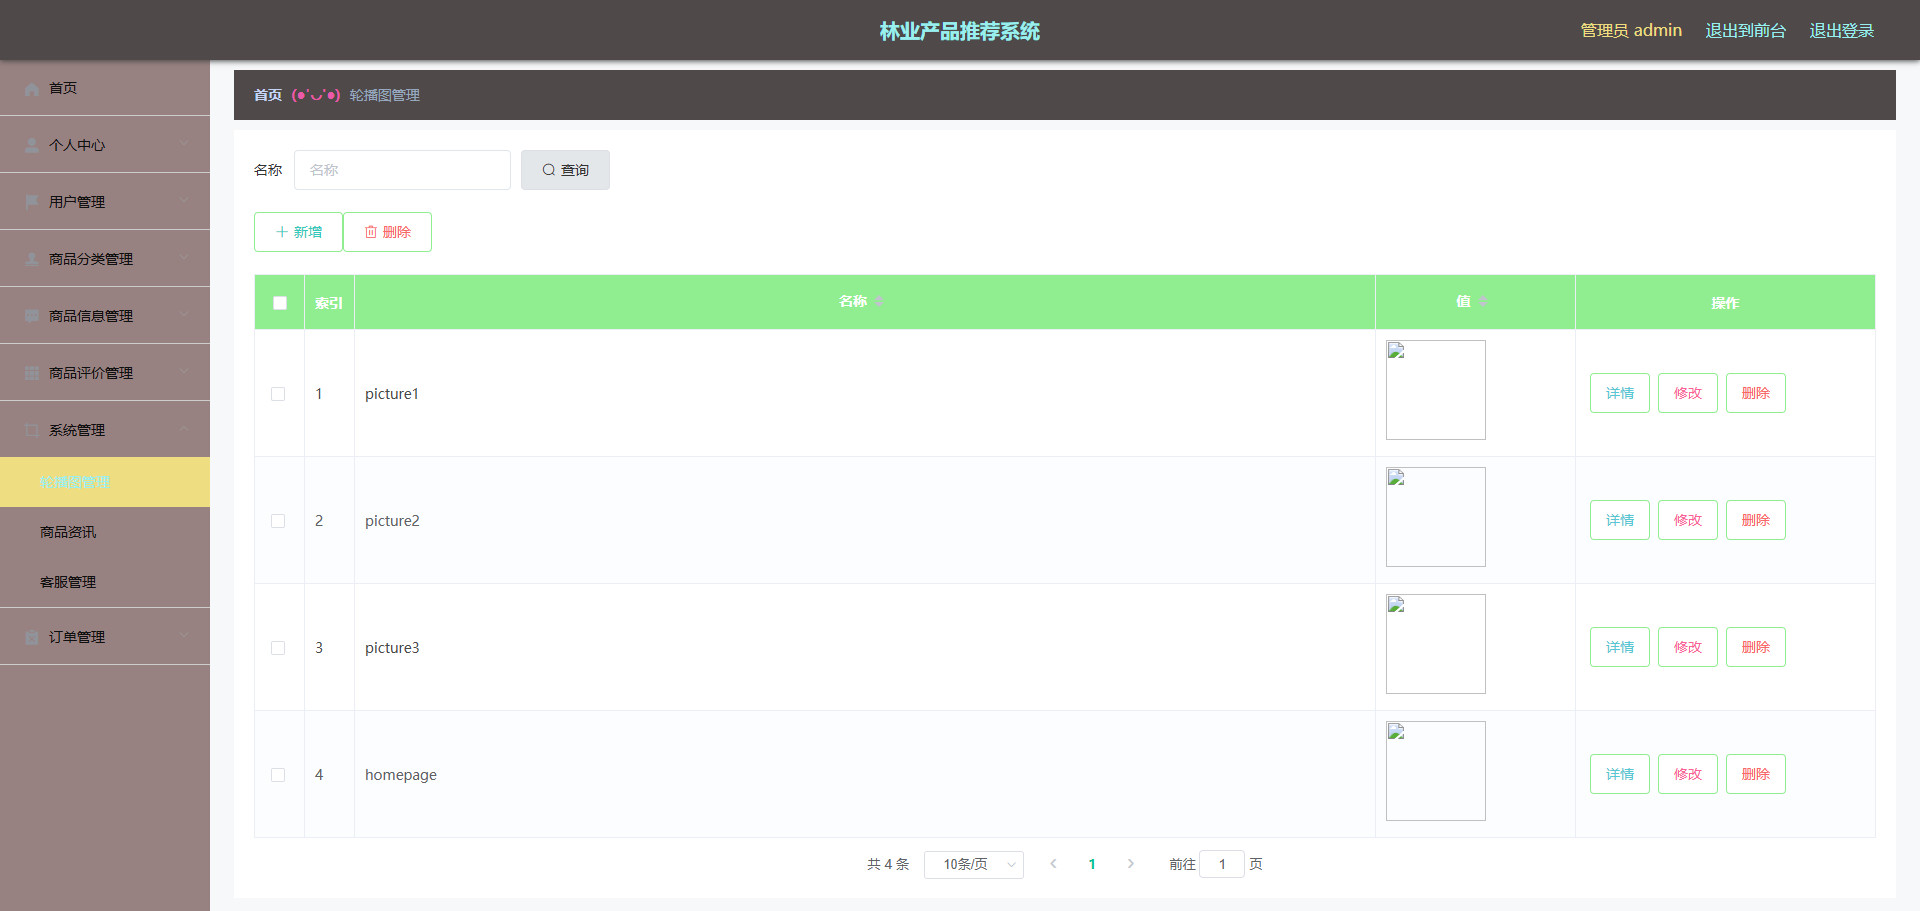This screenshot has height=911, width=1920.
Task: Click the clipboard icon beside 订单管理
Action: [32, 638]
